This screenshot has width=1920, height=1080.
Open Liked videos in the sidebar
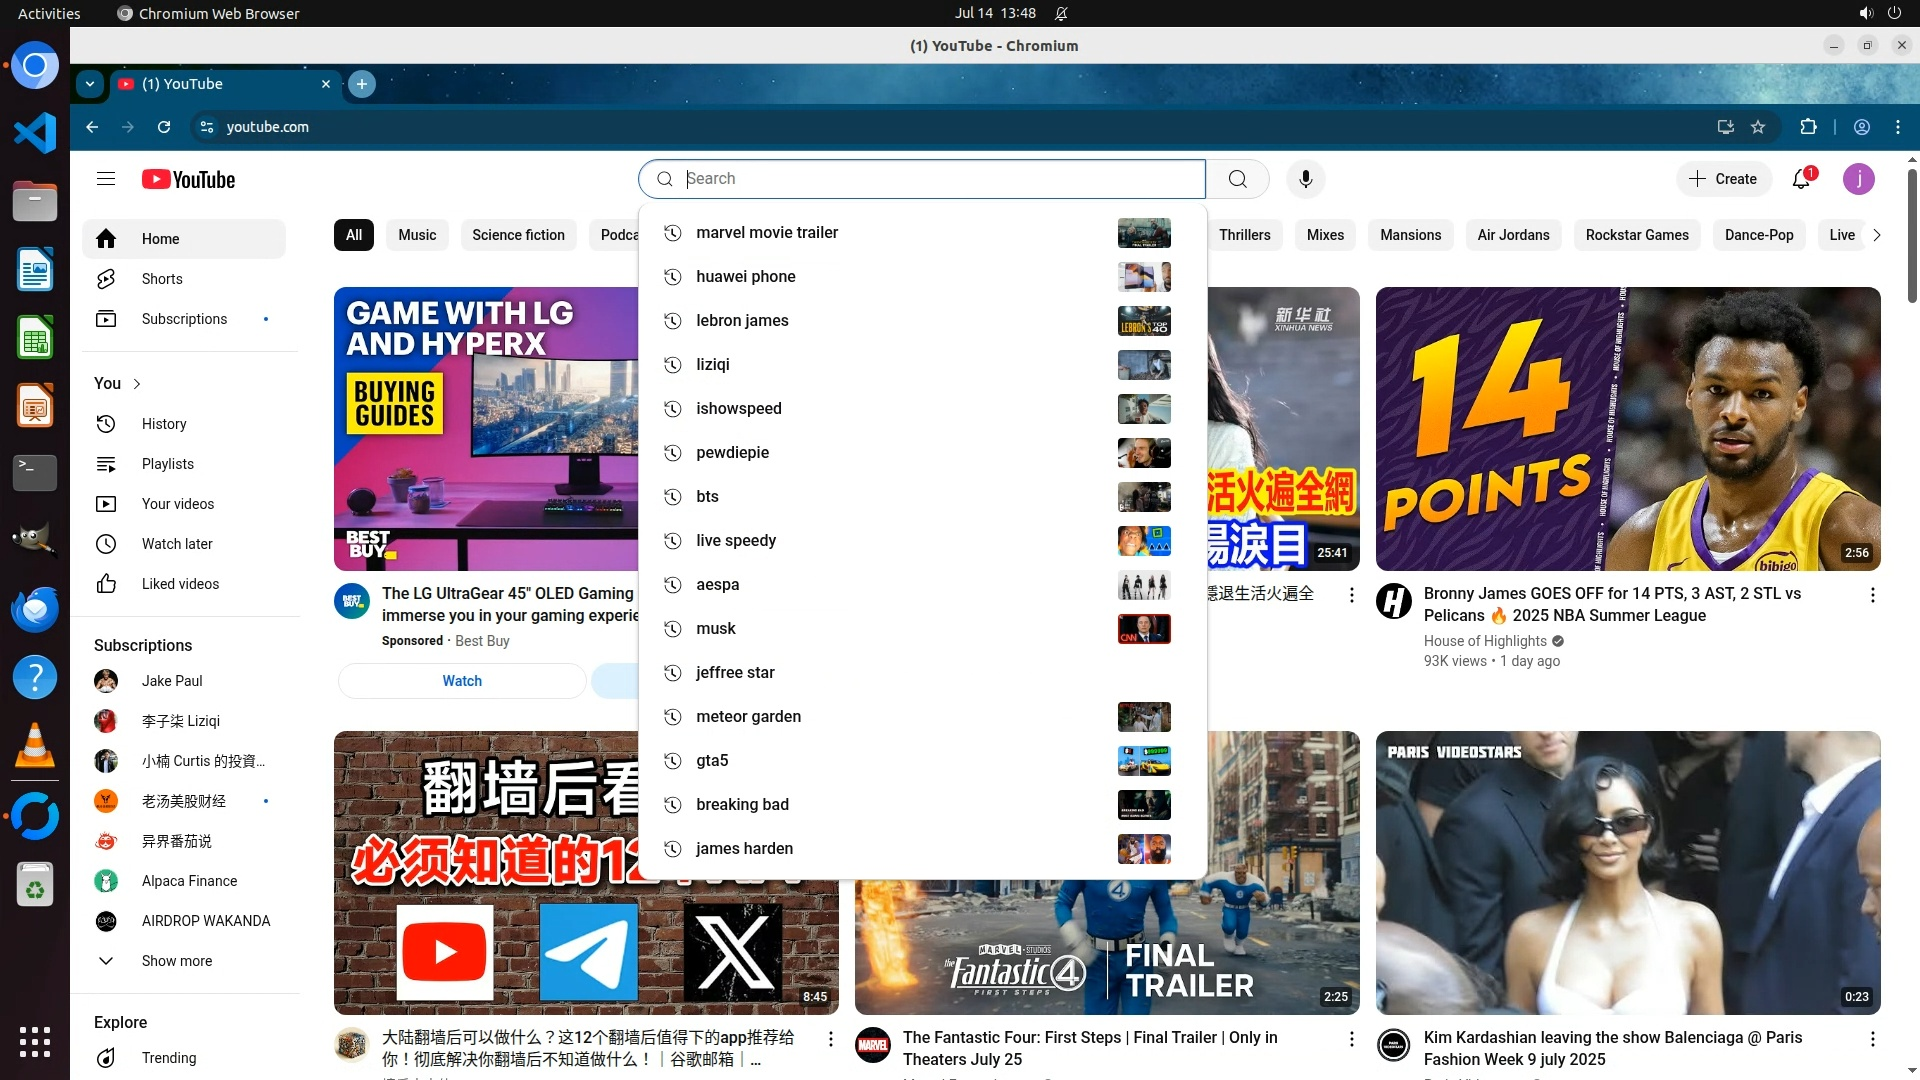(180, 584)
